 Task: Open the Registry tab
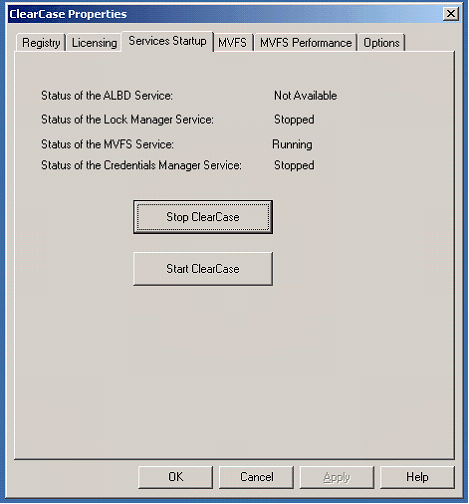(41, 43)
